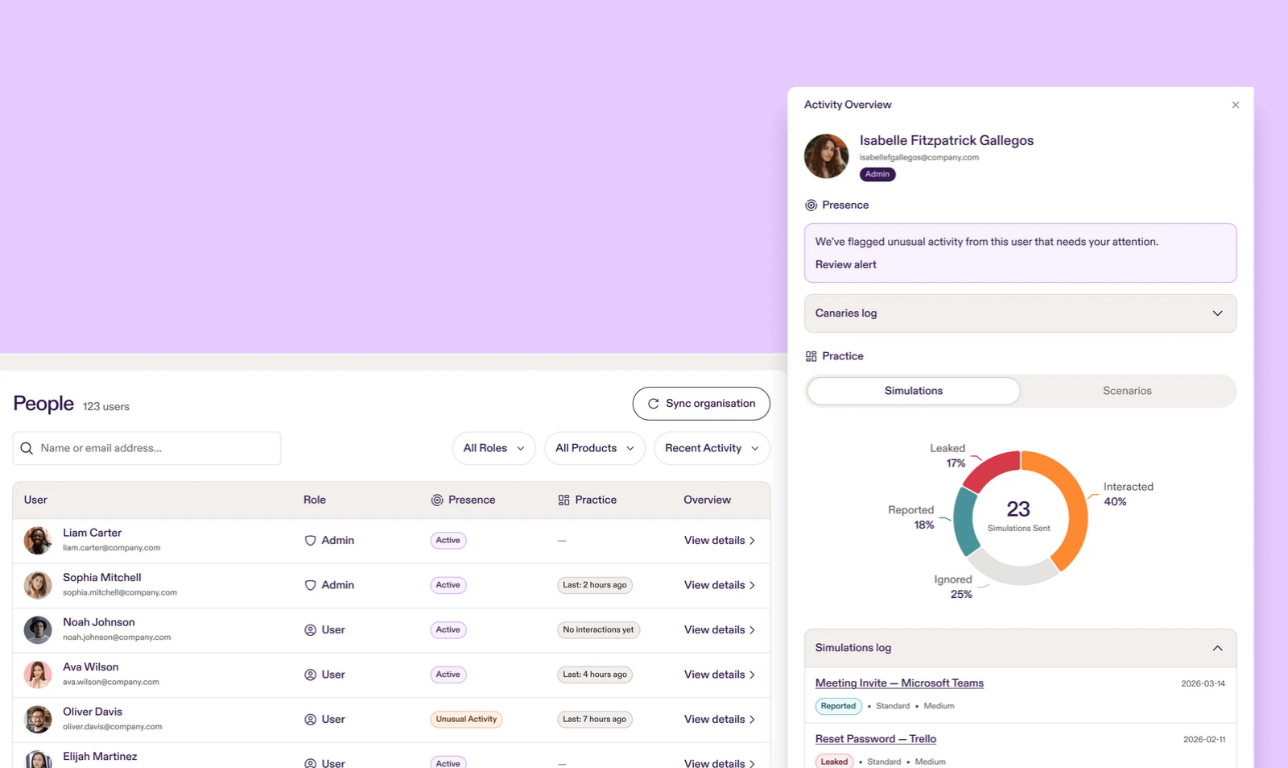This screenshot has width=1288, height=768.
Task: Click the Unusual Activity badge for Oliver Davis
Action: point(466,720)
